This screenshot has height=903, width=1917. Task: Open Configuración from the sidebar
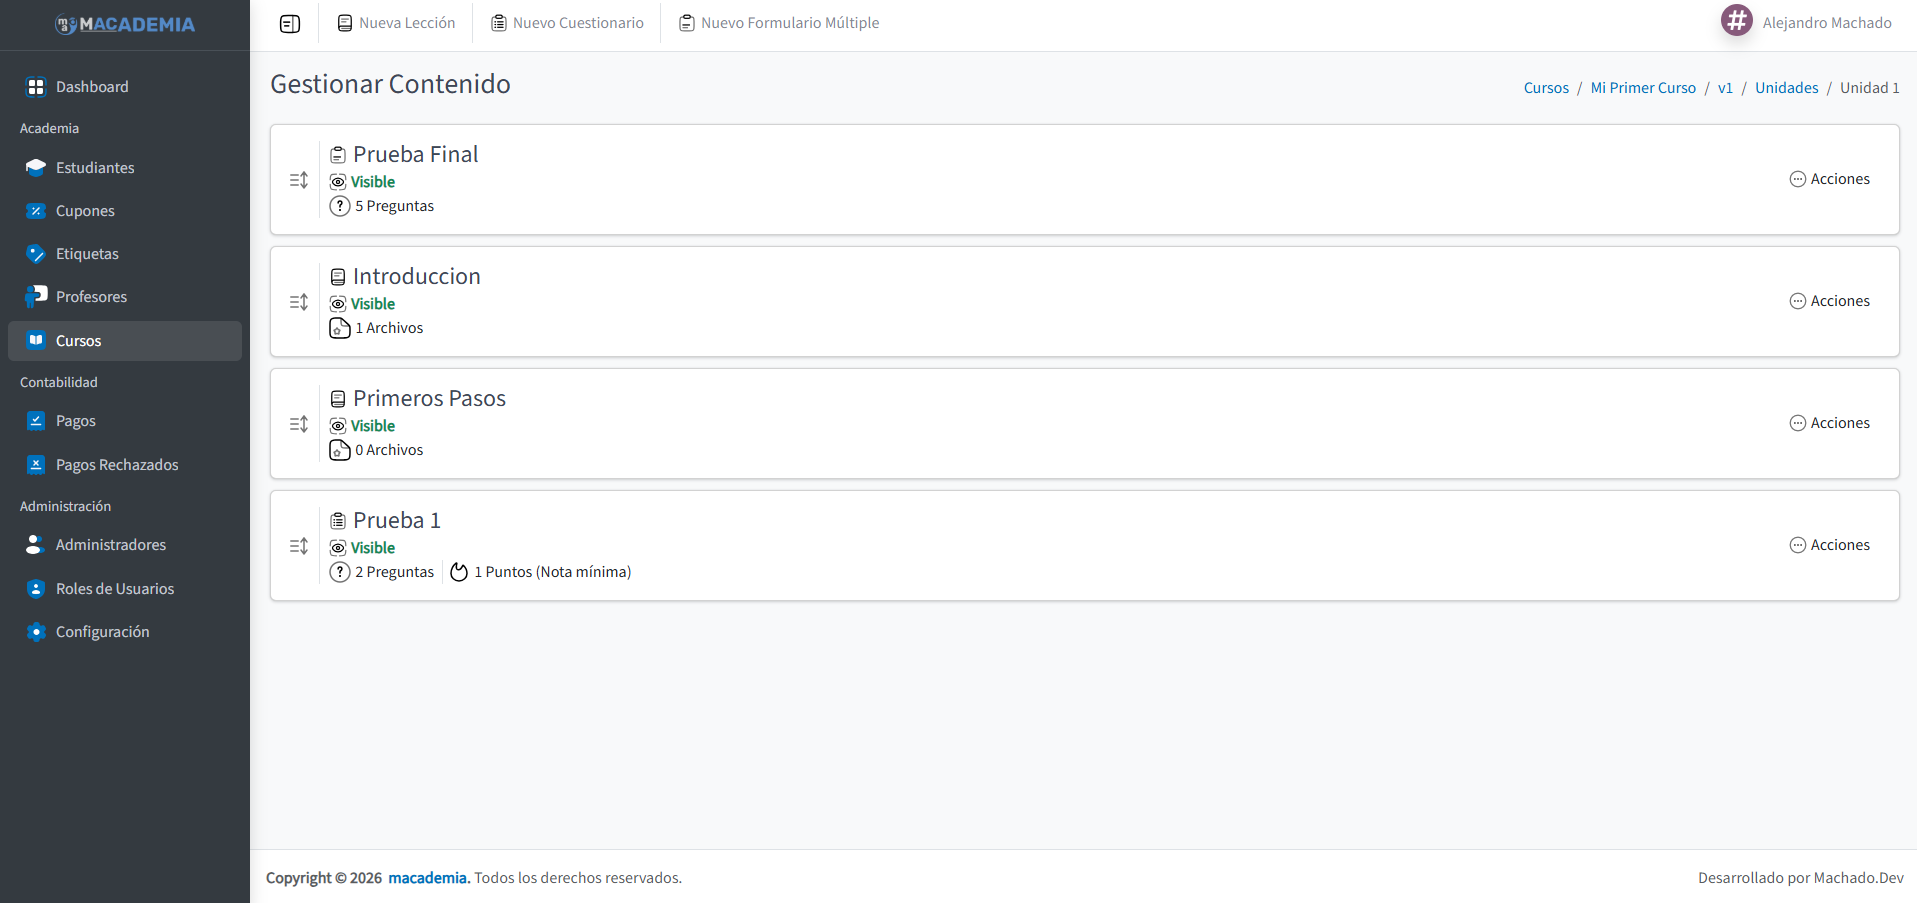(101, 631)
